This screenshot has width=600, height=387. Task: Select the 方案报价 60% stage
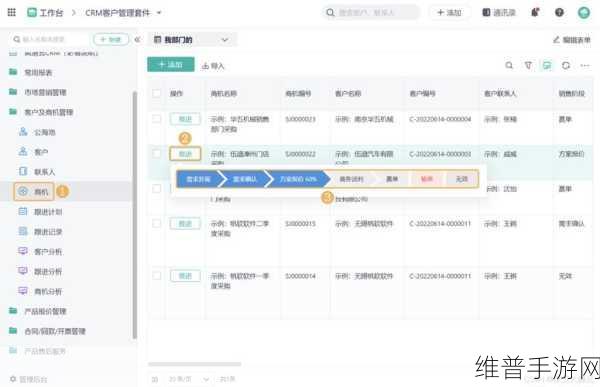coord(298,179)
